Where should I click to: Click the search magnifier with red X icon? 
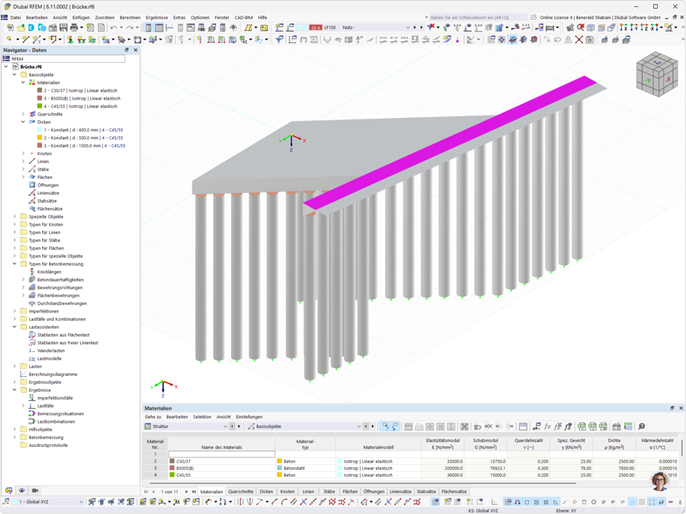coord(581,28)
